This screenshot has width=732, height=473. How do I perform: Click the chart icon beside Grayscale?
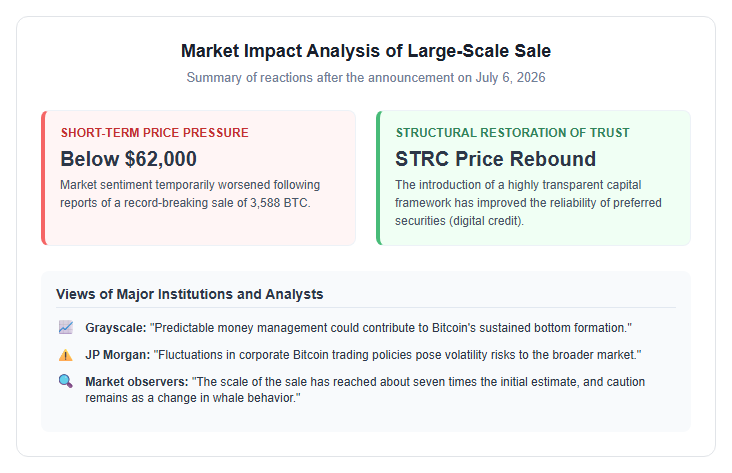click(66, 327)
